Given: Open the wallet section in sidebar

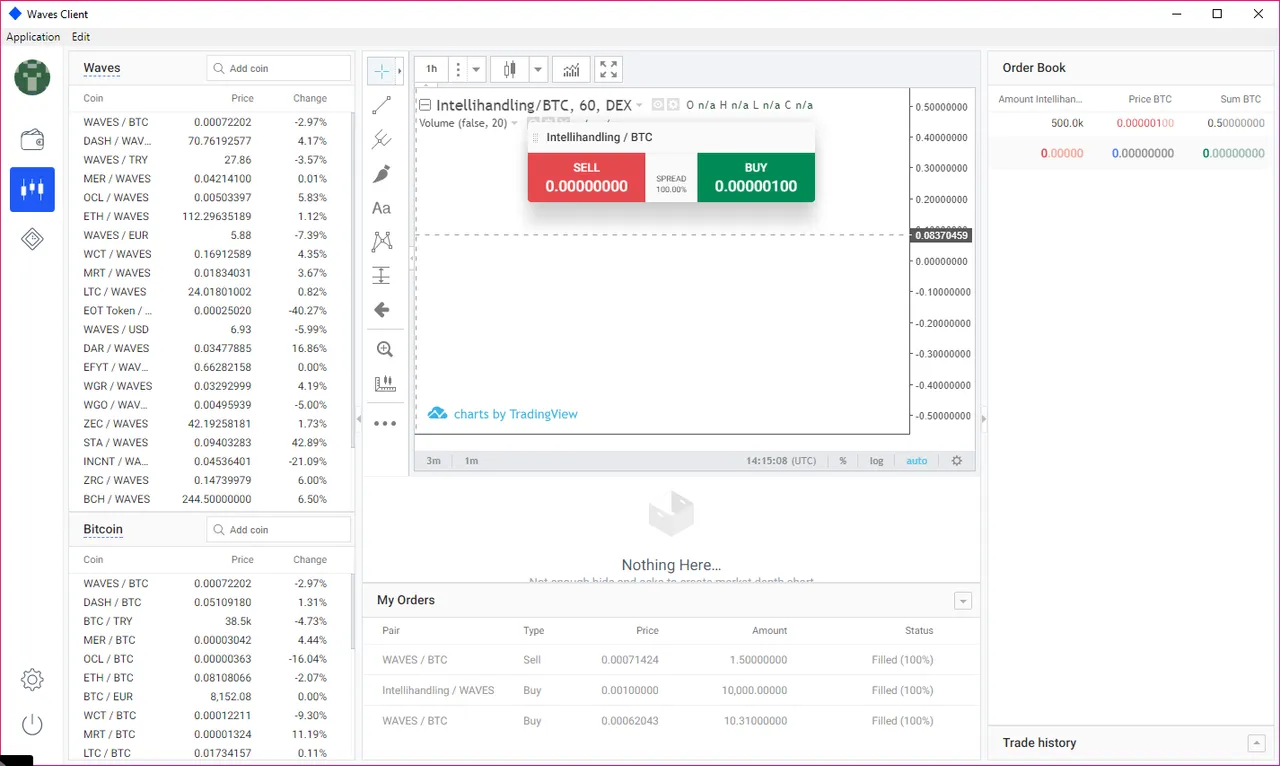Looking at the screenshot, I should pos(32,139).
